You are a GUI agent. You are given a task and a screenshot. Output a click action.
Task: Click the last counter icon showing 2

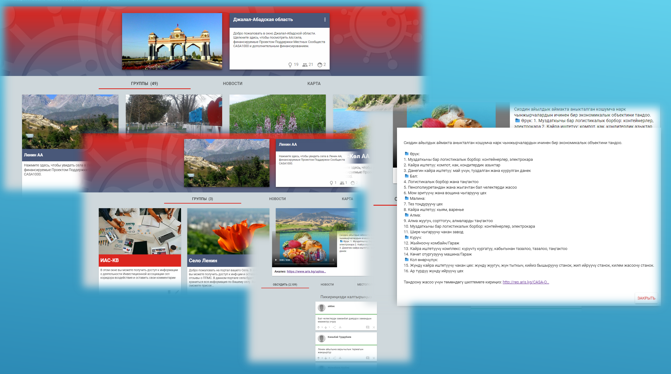click(320, 65)
